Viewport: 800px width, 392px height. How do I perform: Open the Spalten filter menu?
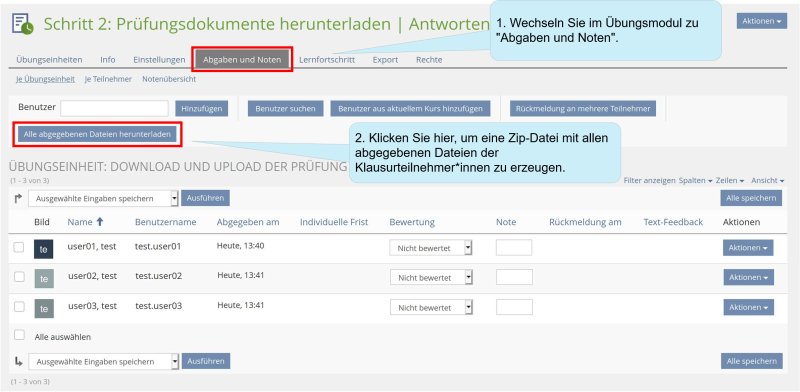tap(695, 181)
